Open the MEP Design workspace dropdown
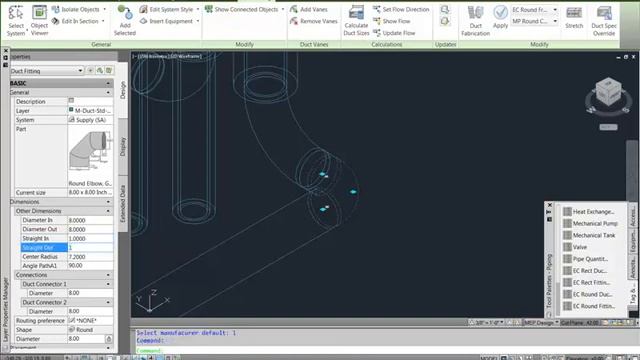640x360 pixels. pos(541,322)
